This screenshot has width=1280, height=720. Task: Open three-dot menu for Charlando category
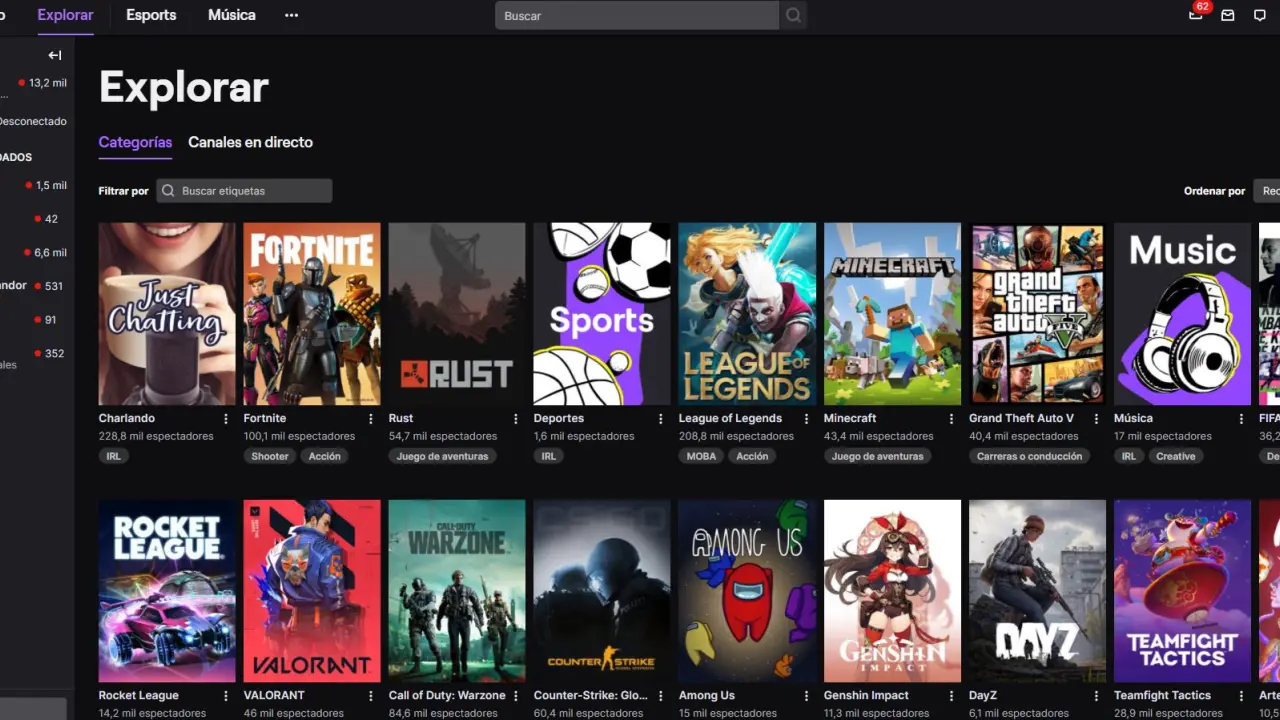pyautogui.click(x=226, y=419)
